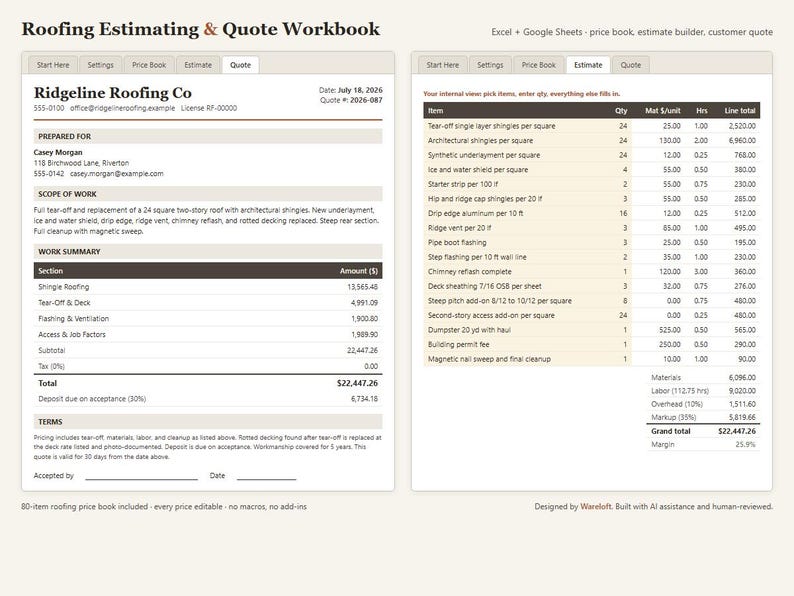Click Ridge vent per 20 lf item

tap(460, 228)
